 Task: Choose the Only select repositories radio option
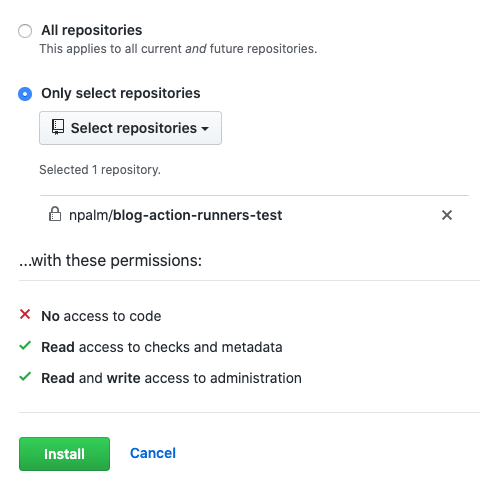click(x=25, y=94)
